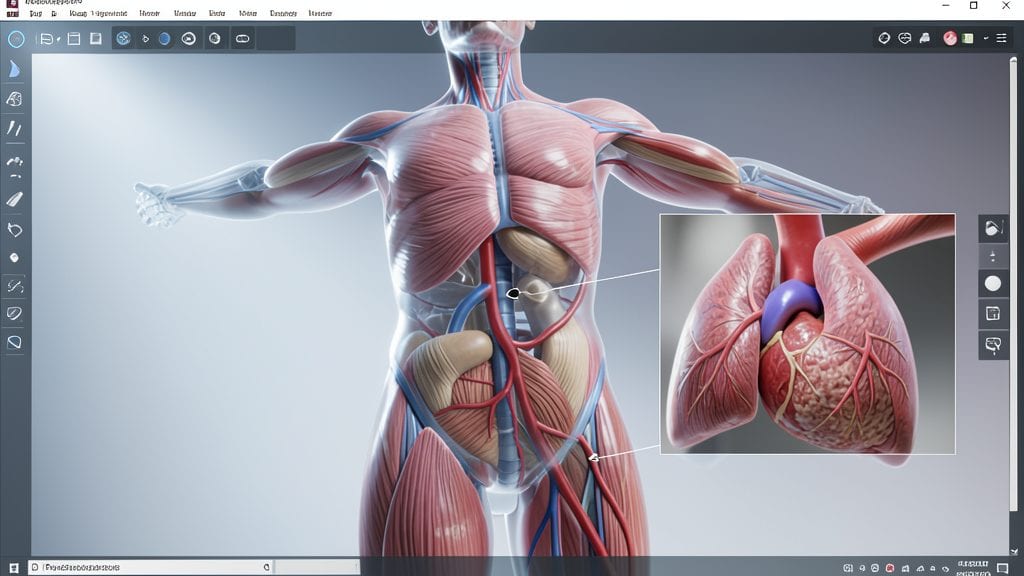Click the pill-shaped link icon in the top toolbar

(x=242, y=39)
